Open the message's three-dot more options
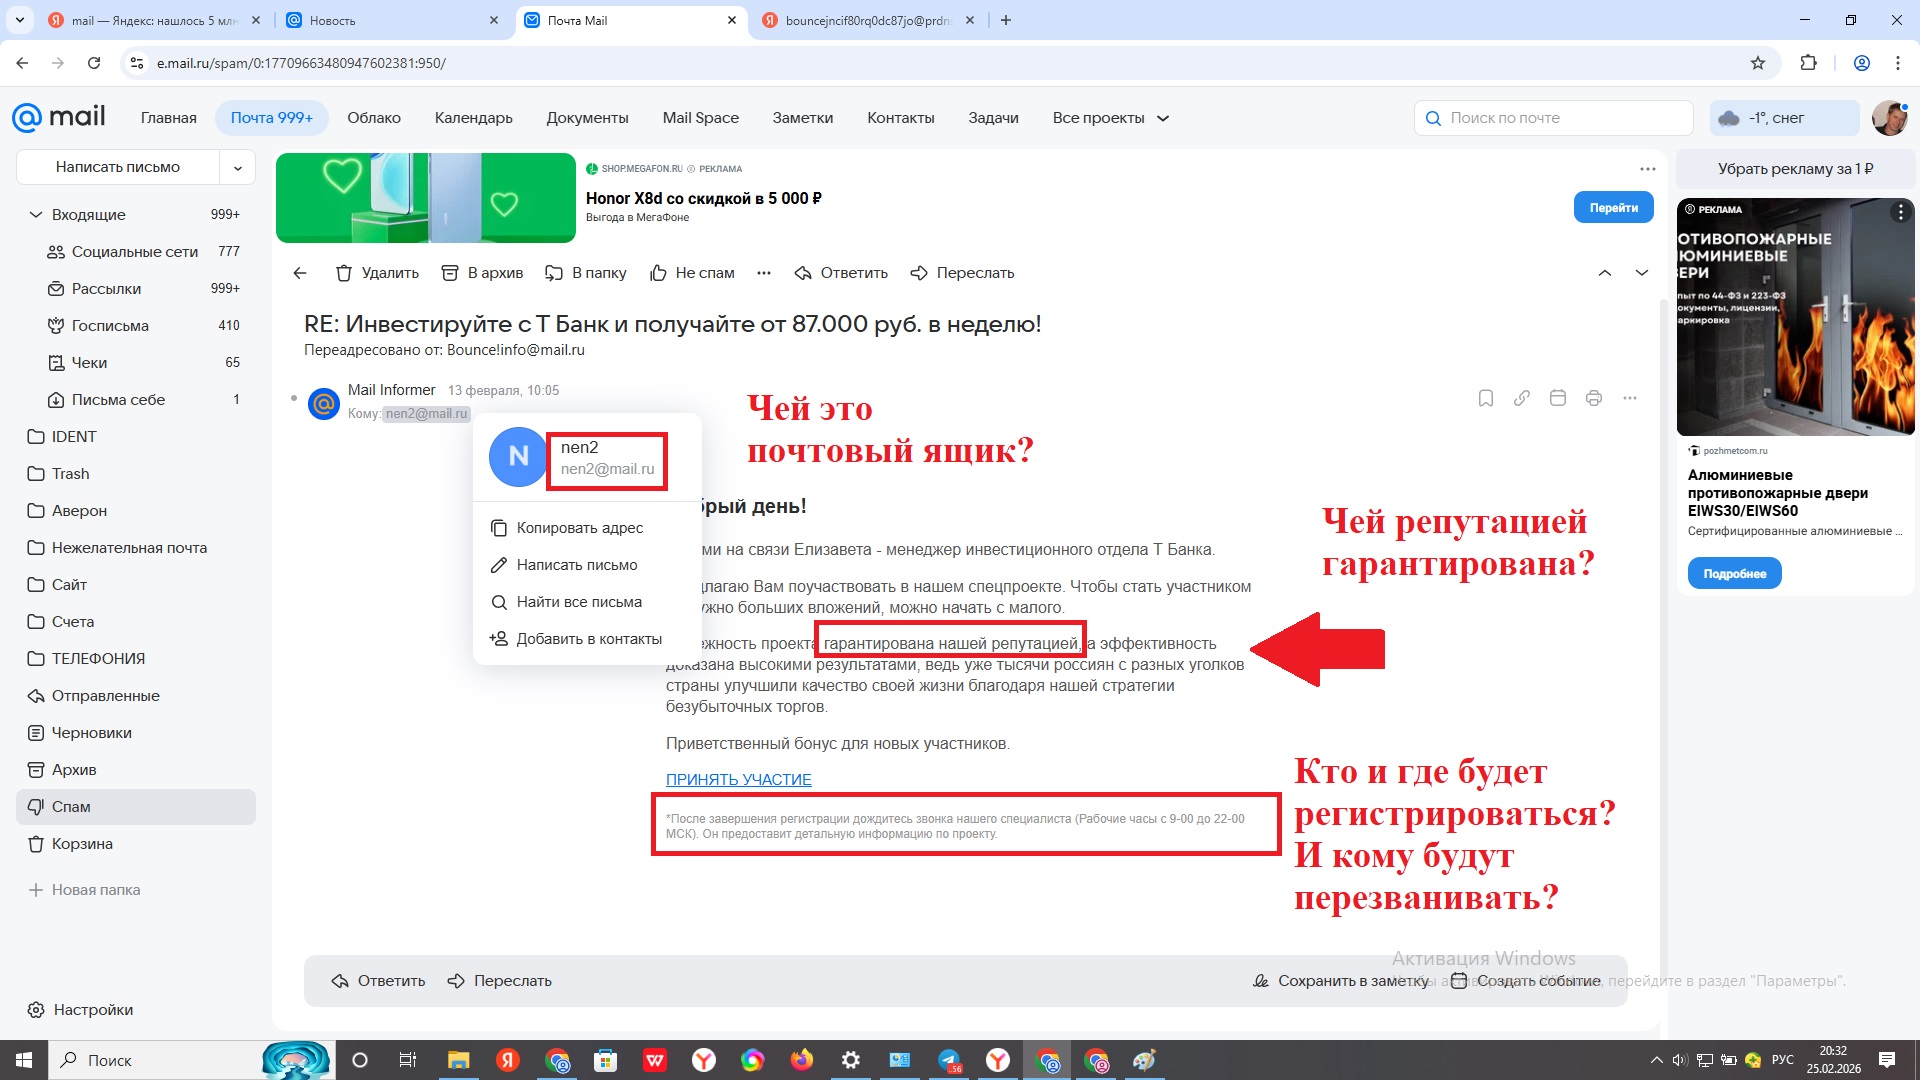Screen dimensions: 1920x1080 click(1630, 398)
